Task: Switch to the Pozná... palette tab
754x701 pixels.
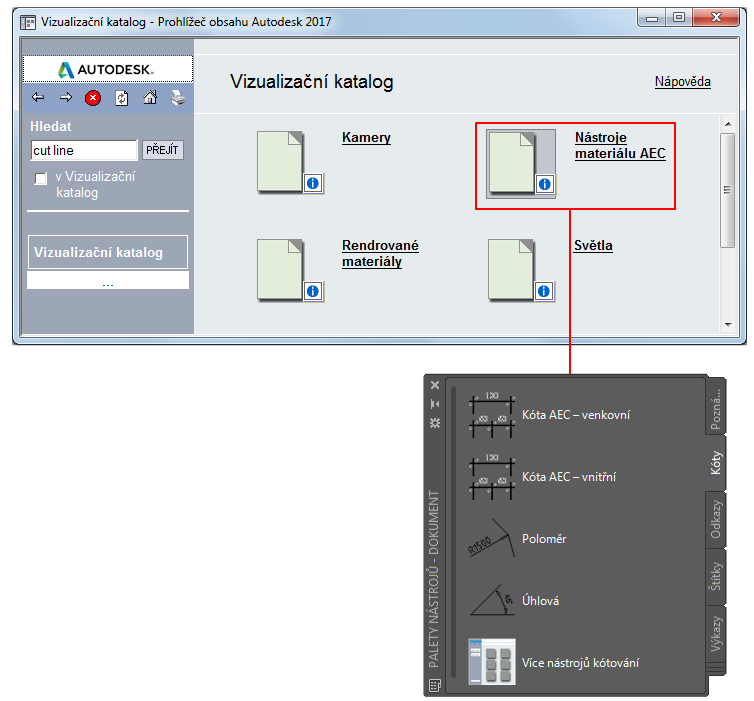Action: coord(716,408)
